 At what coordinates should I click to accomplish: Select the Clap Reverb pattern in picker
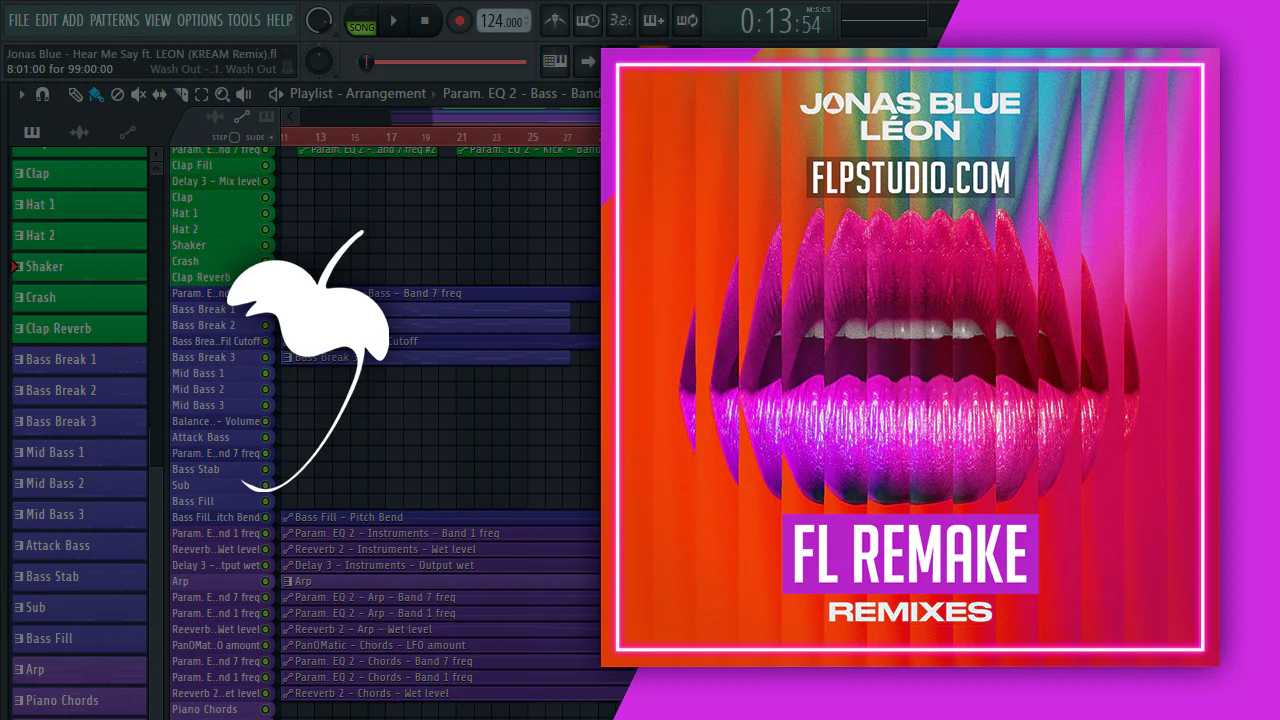click(x=79, y=328)
